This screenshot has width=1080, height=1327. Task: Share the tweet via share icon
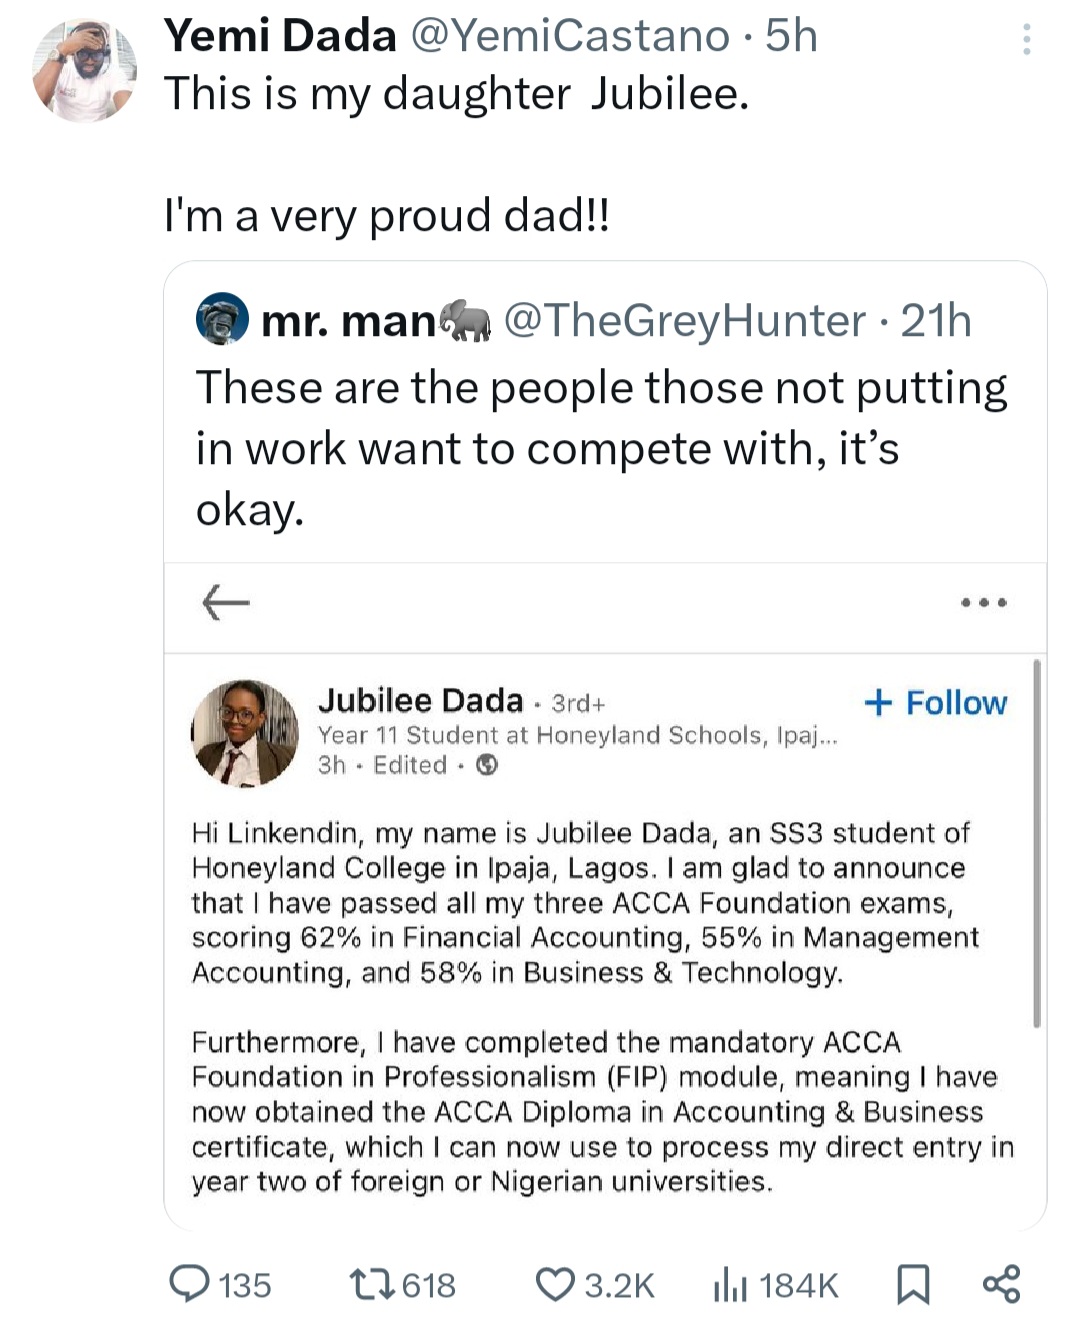click(1001, 1284)
